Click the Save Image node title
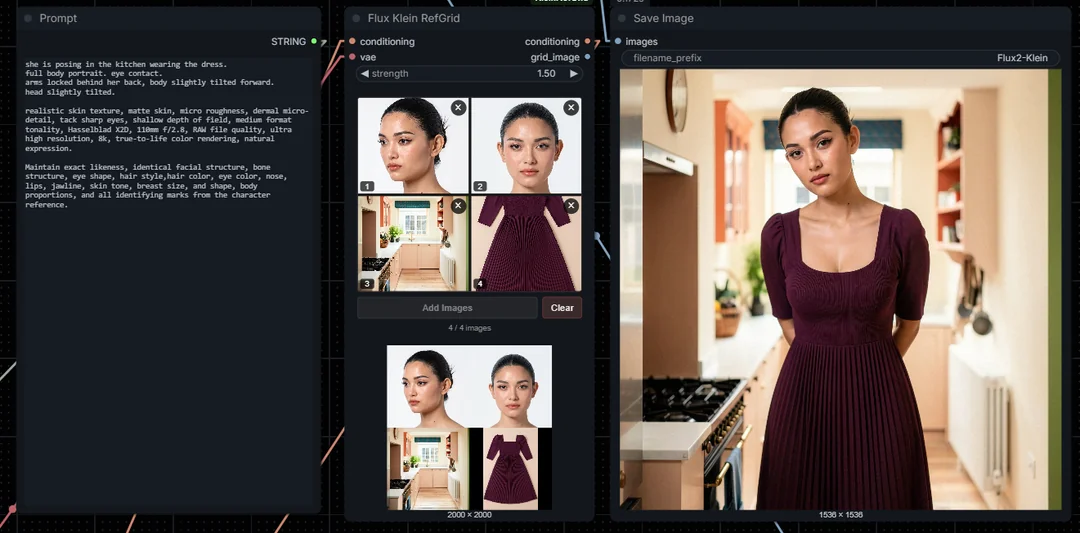1080x533 pixels. [663, 19]
